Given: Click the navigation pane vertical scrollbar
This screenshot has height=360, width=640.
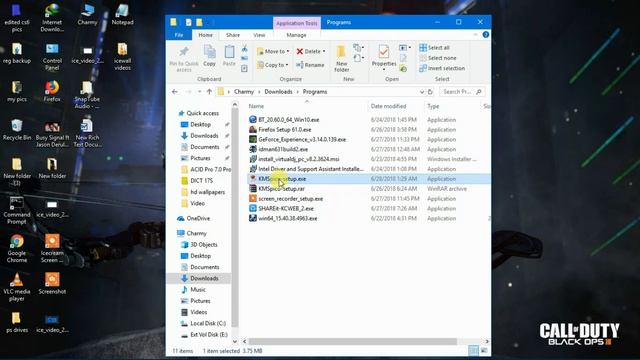Looking at the screenshot, I should (235, 217).
